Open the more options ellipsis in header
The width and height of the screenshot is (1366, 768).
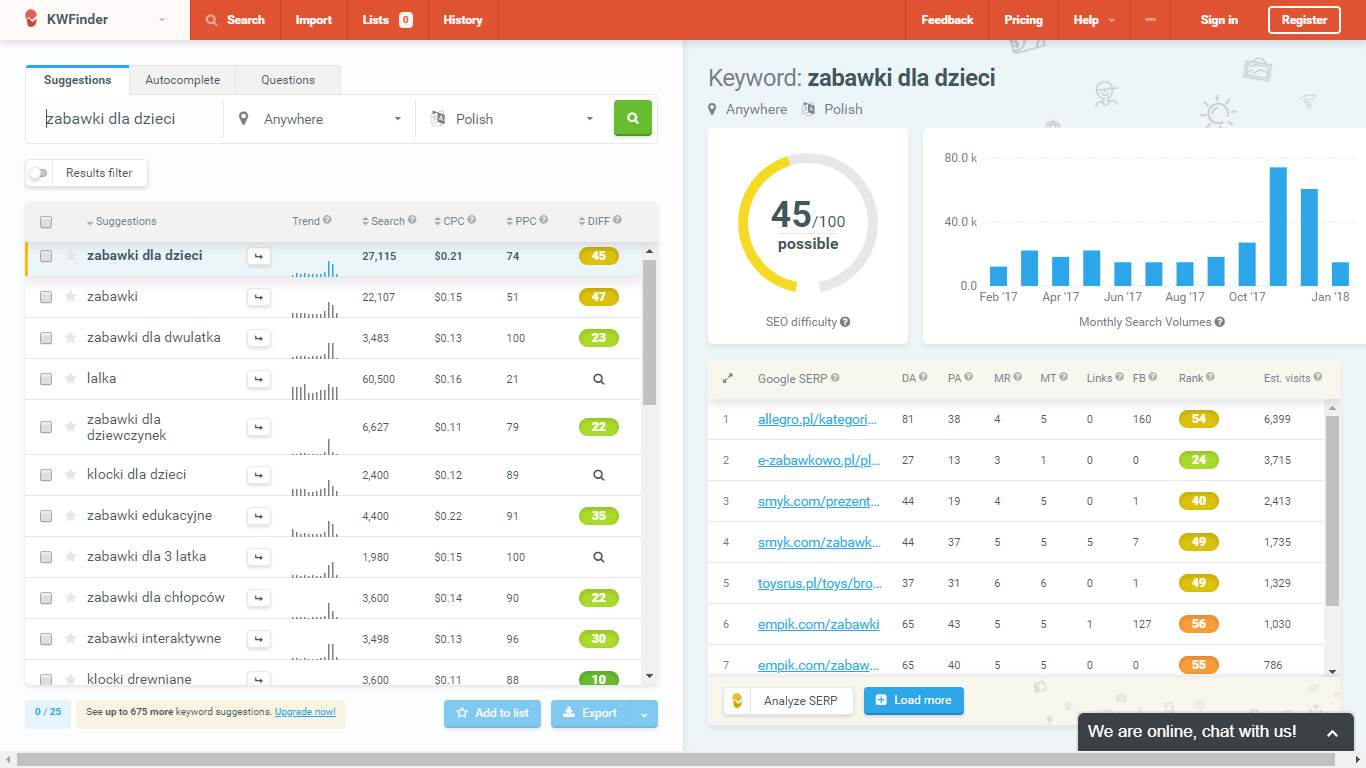(1150, 20)
